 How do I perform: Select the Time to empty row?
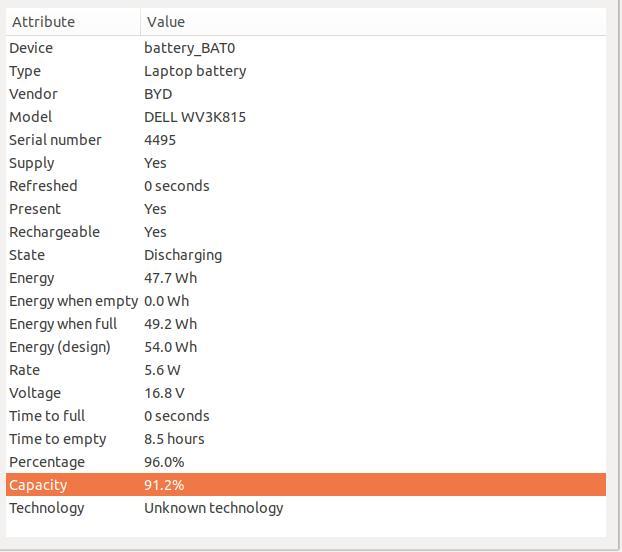(306, 439)
